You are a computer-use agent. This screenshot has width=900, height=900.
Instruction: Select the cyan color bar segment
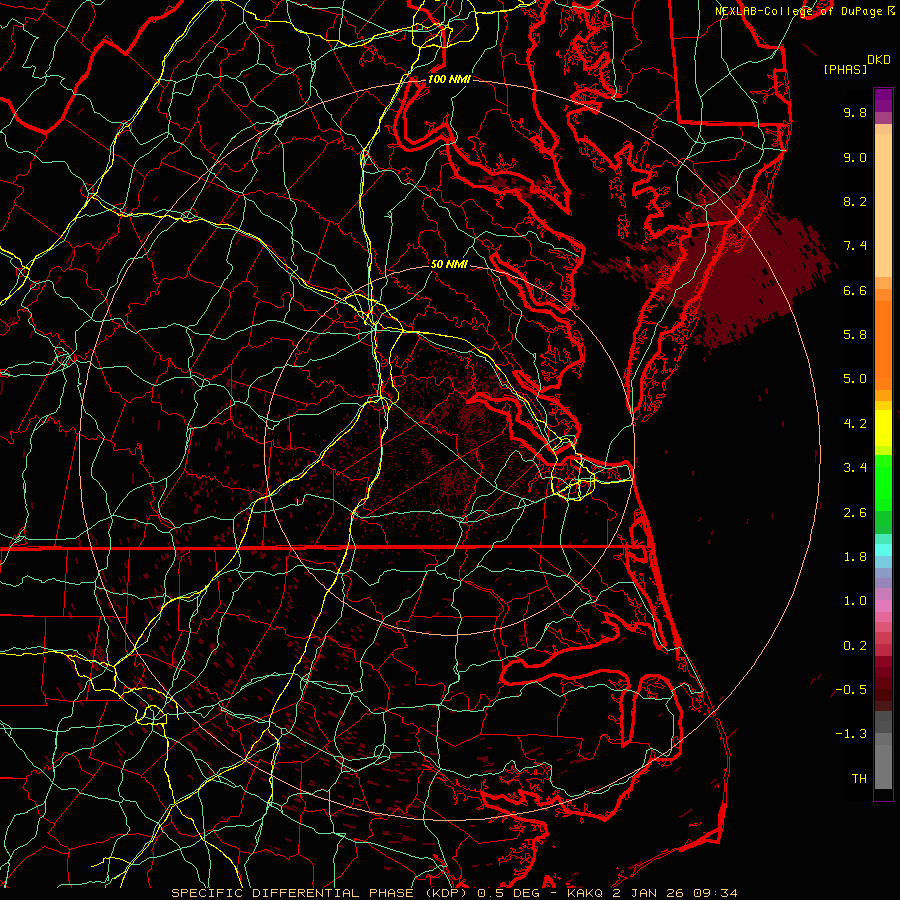point(883,550)
